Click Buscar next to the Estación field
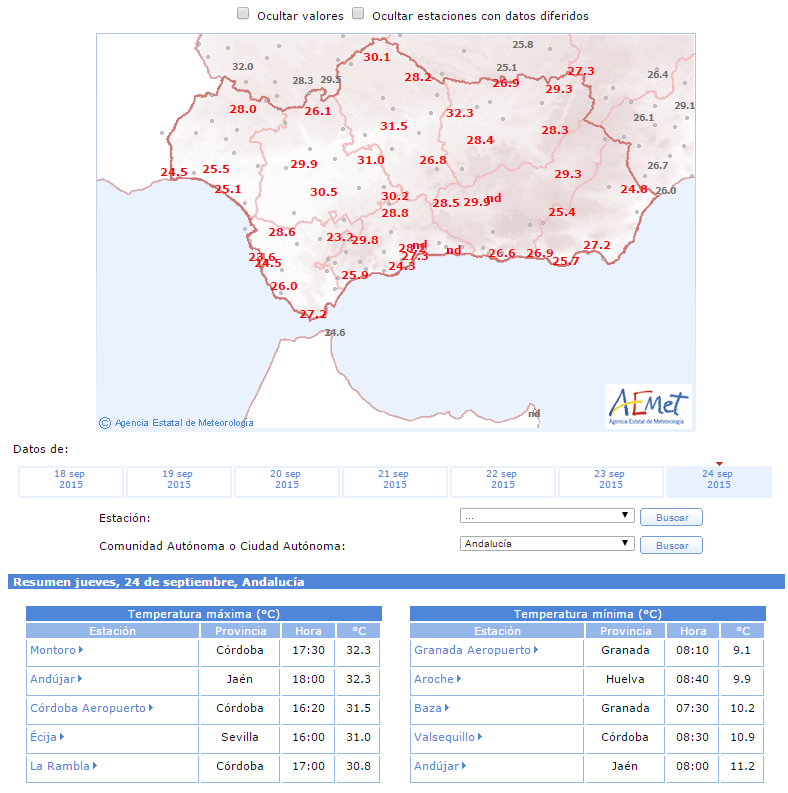Screen dimensions: 788x793 tap(671, 517)
